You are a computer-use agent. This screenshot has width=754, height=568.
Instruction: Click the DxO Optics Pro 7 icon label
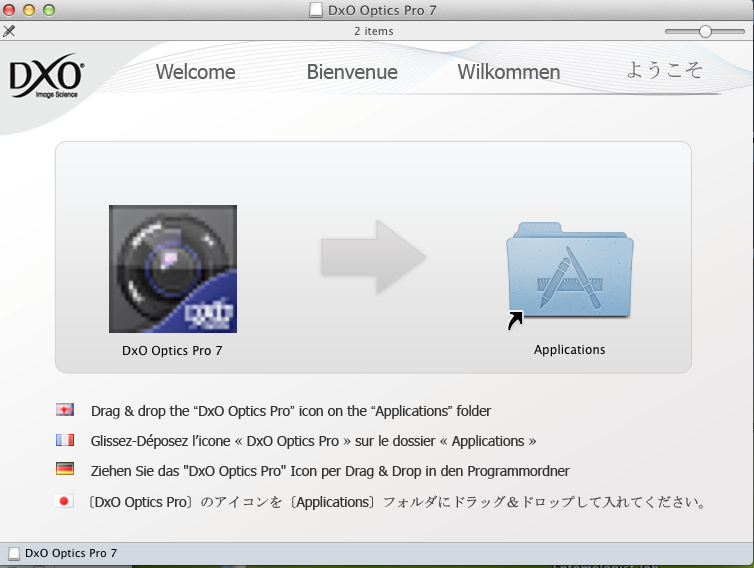(172, 351)
